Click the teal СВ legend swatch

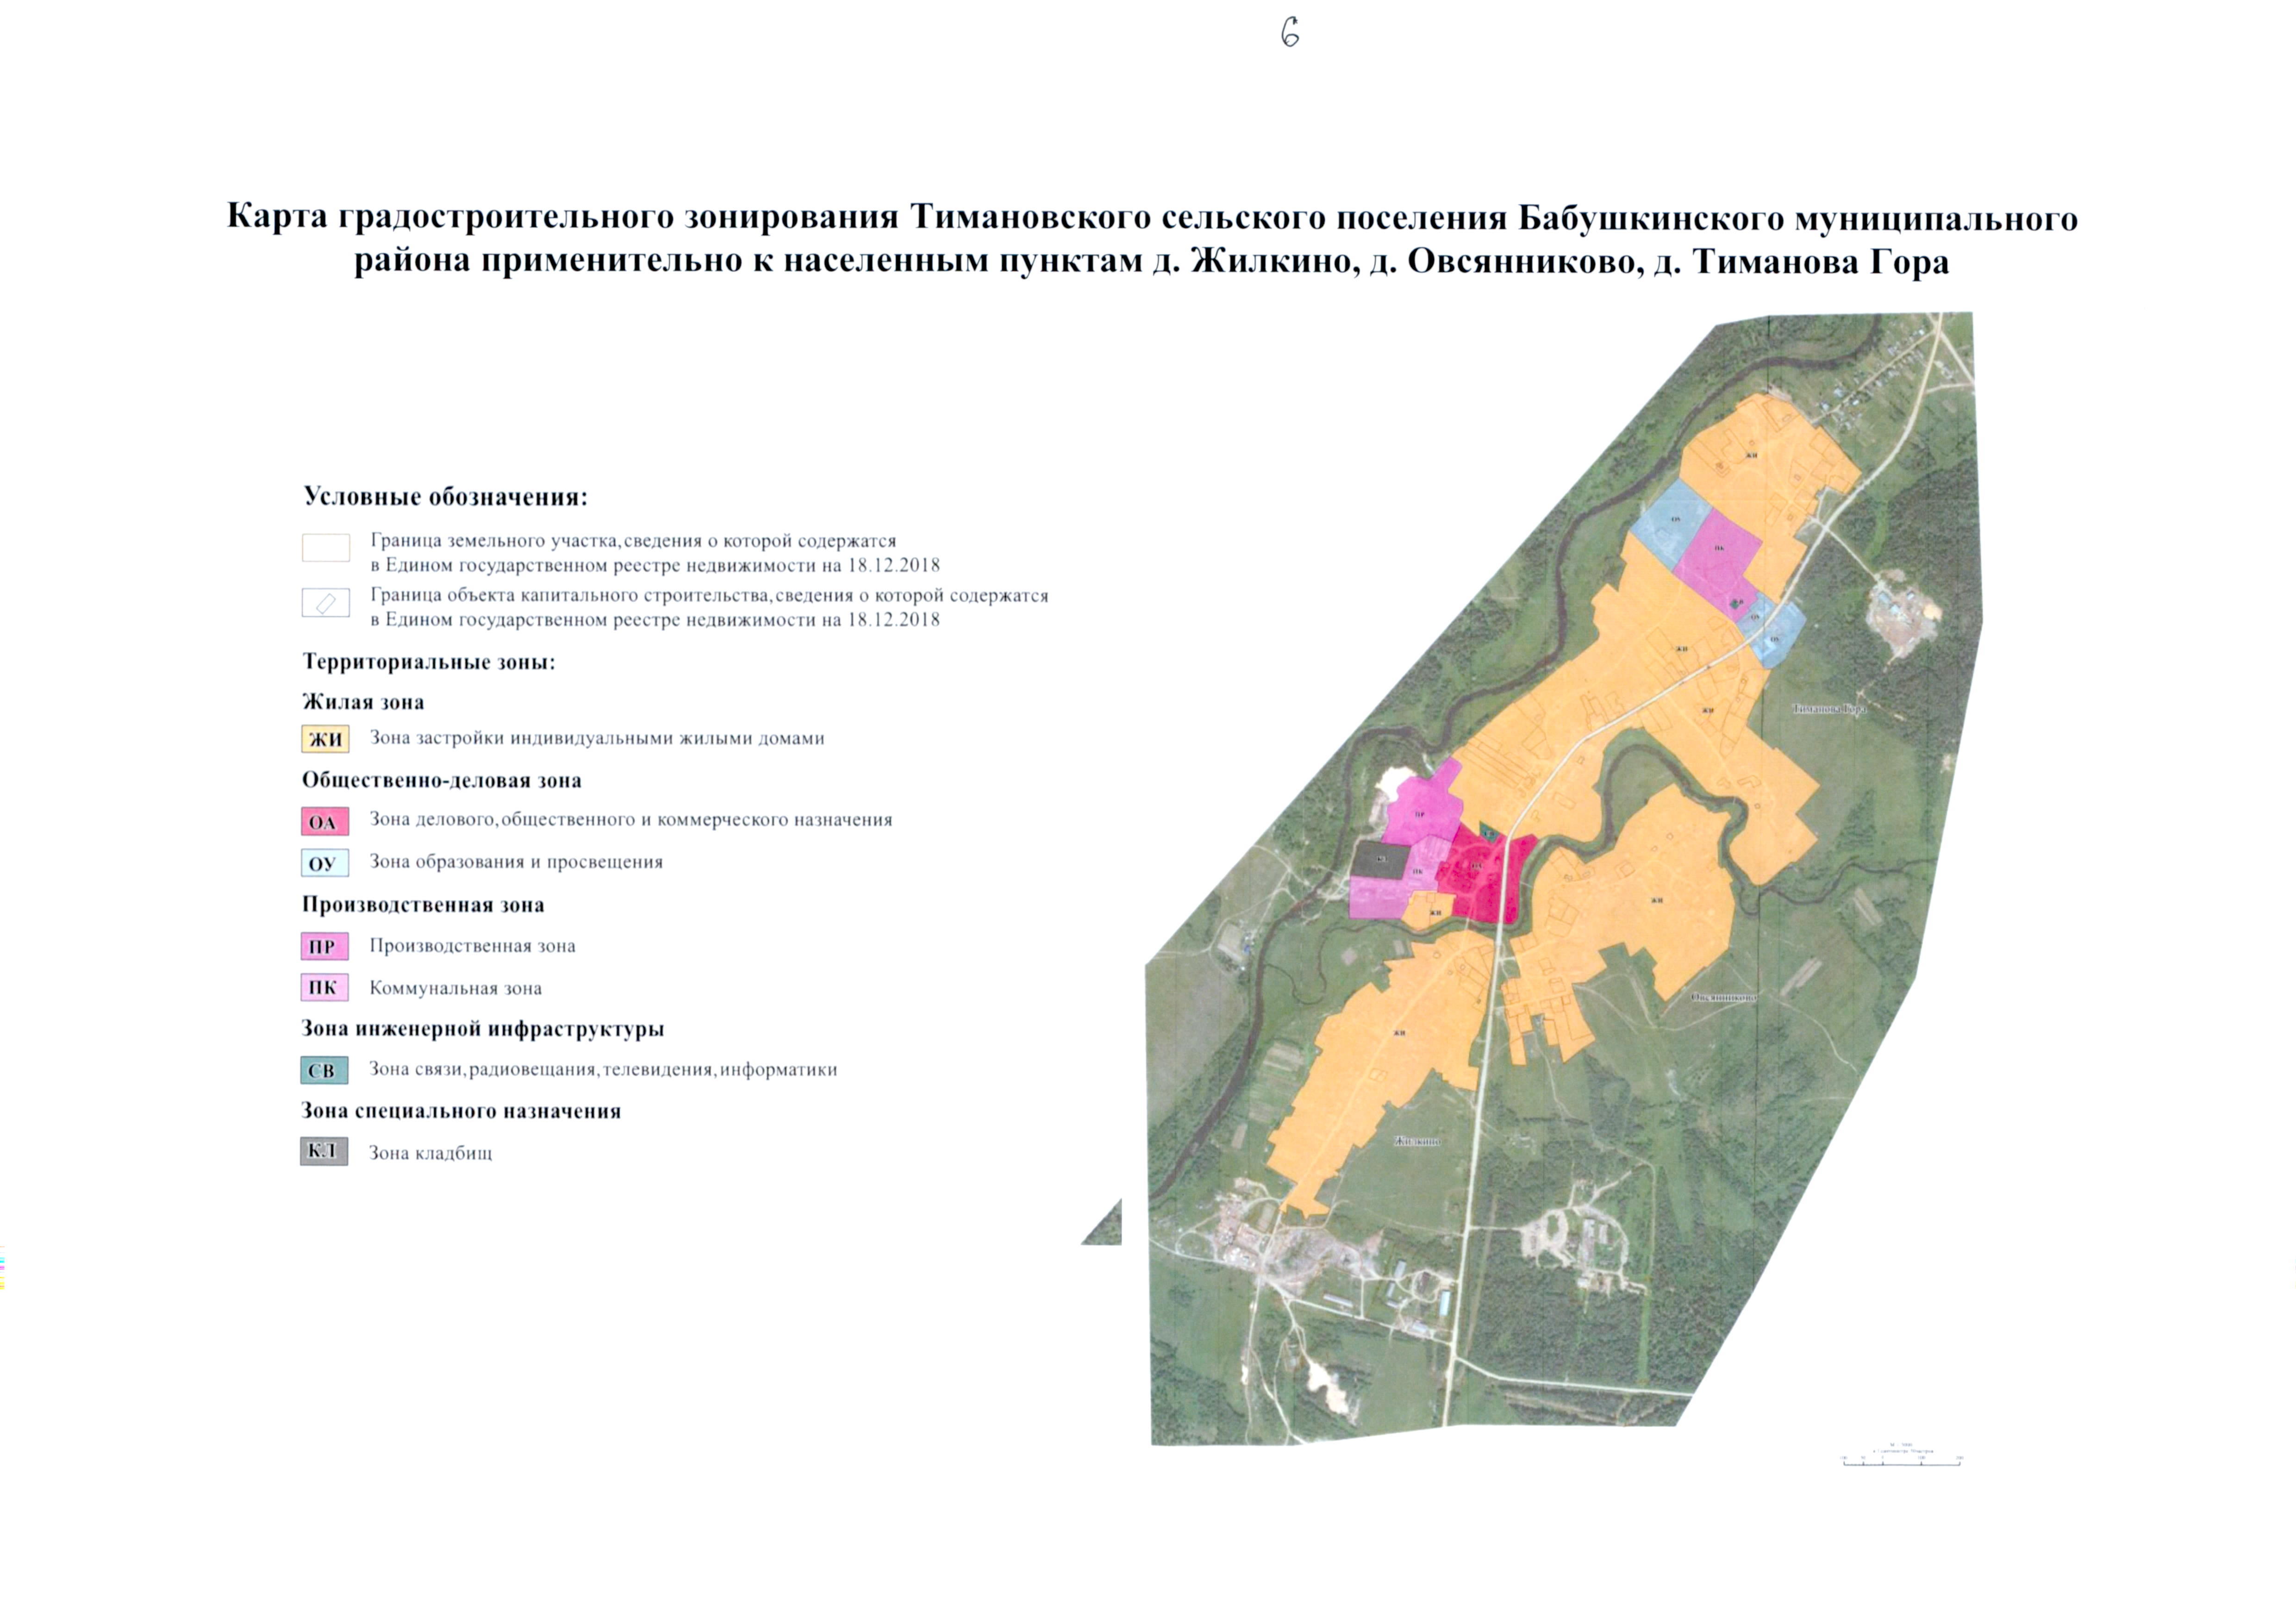[324, 1070]
